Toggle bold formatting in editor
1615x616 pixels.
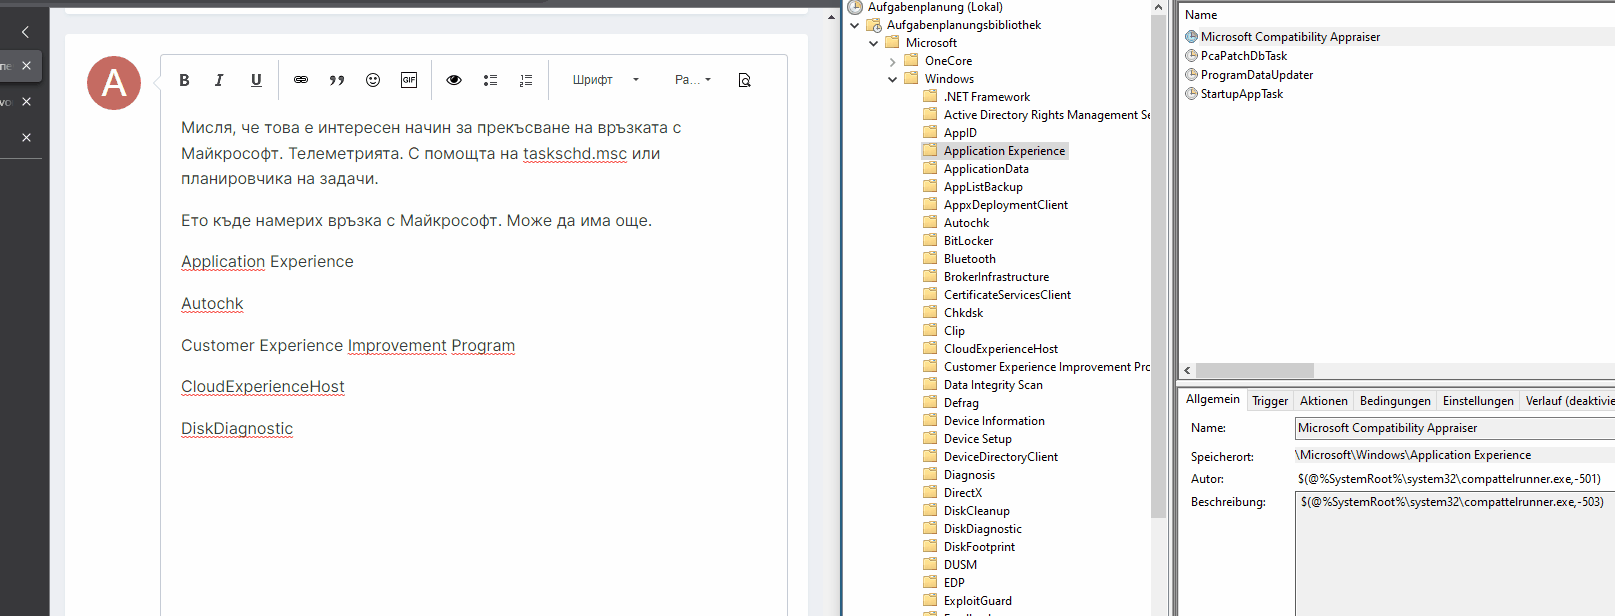[x=184, y=80]
